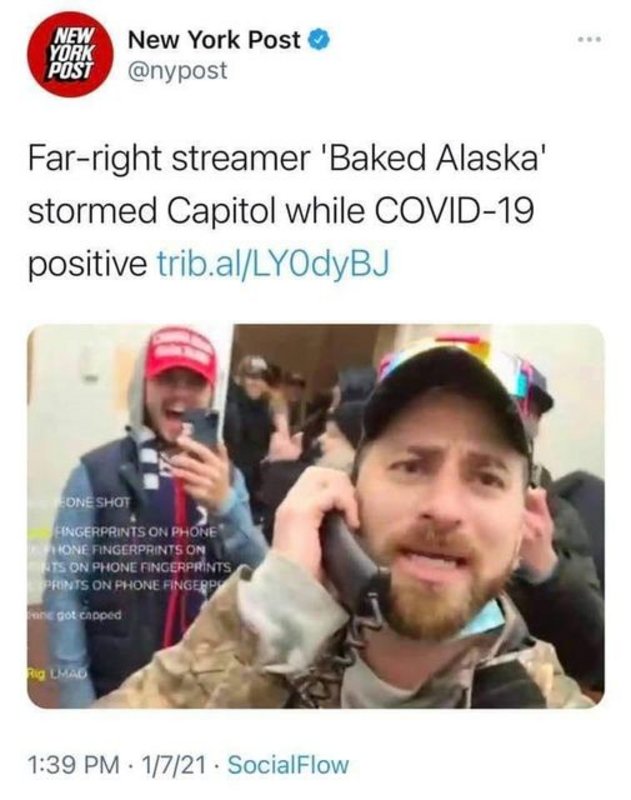The width and height of the screenshot is (631, 800).
Task: Click the 1/7/21 date
Action: click(x=174, y=765)
